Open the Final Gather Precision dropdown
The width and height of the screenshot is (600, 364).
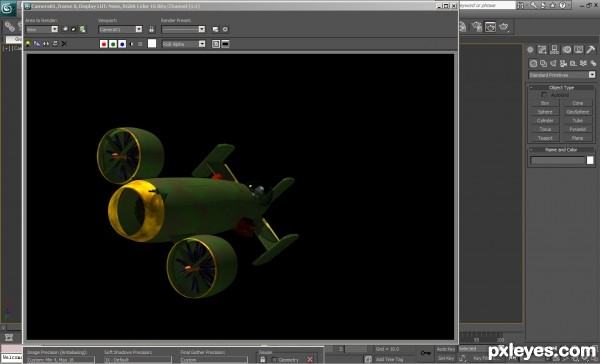click(x=214, y=360)
